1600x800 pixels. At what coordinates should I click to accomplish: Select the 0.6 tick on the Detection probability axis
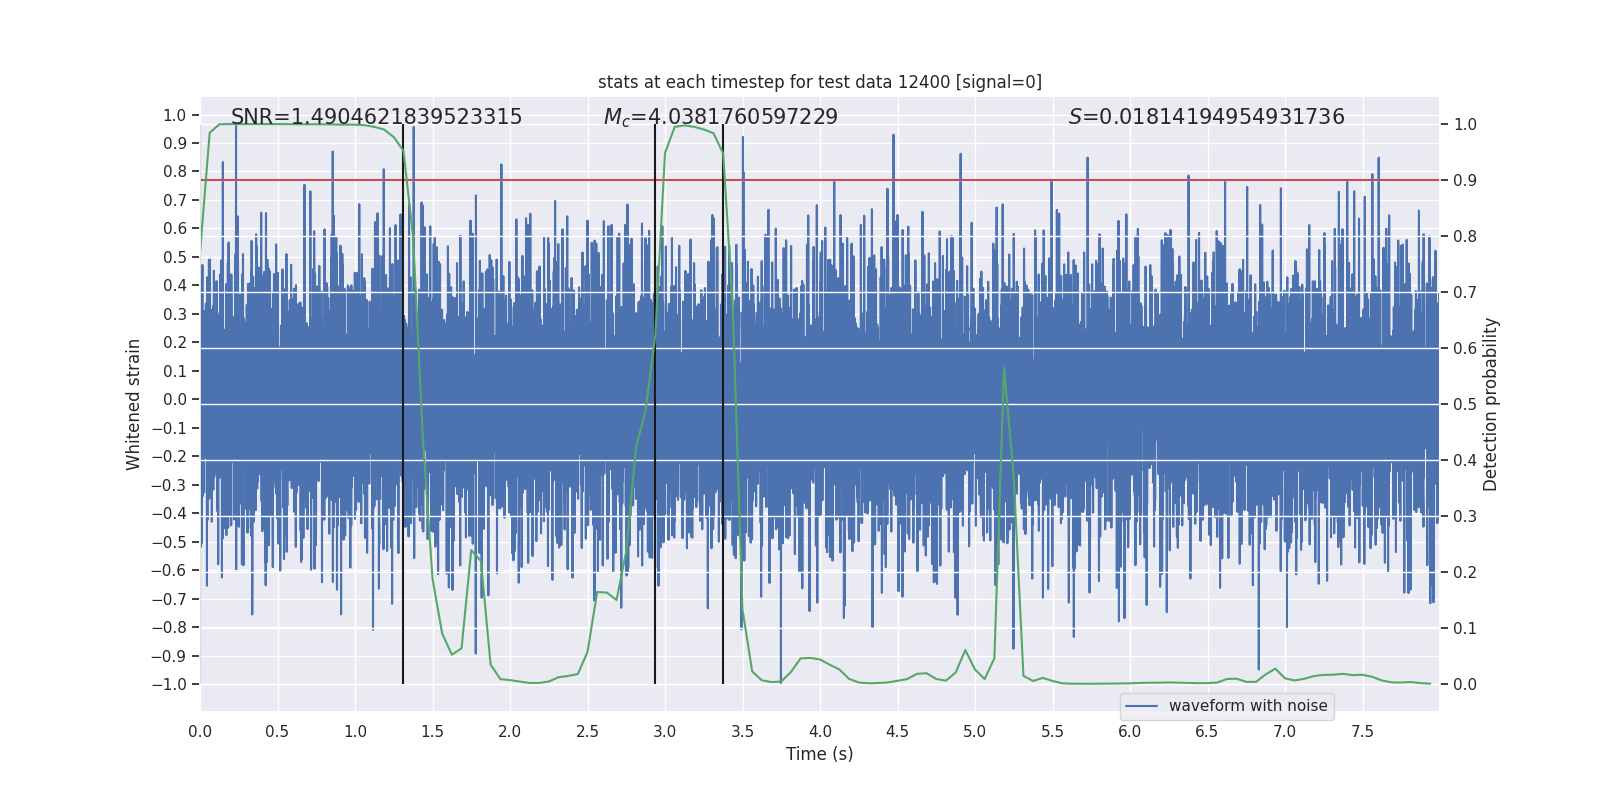coord(1465,349)
